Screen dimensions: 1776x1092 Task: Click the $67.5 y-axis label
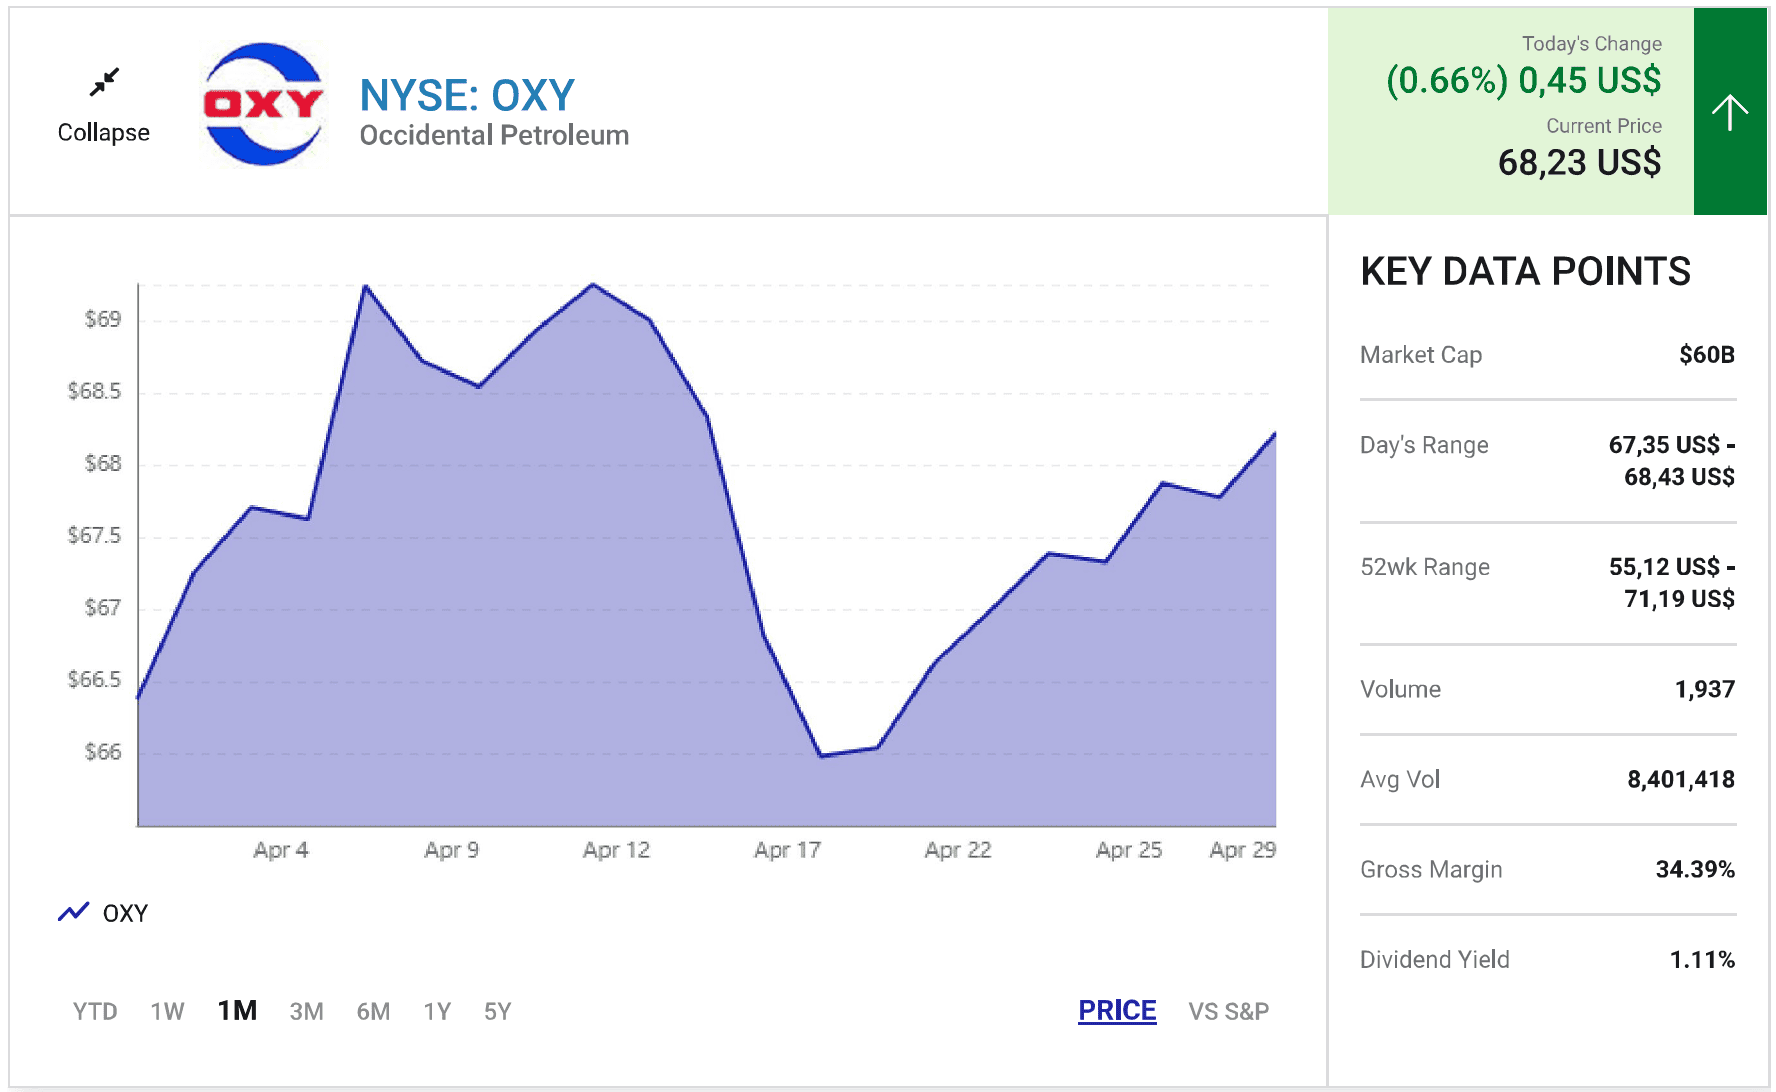94,535
